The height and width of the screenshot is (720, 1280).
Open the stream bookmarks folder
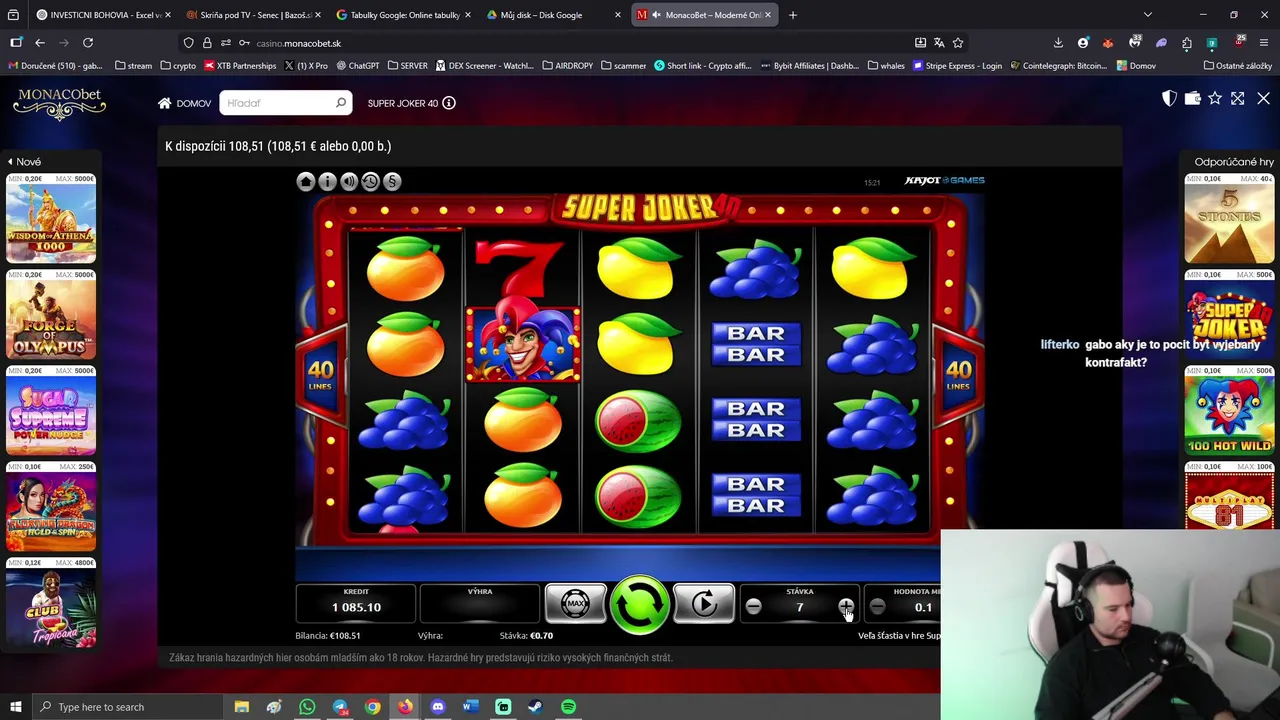(133, 66)
